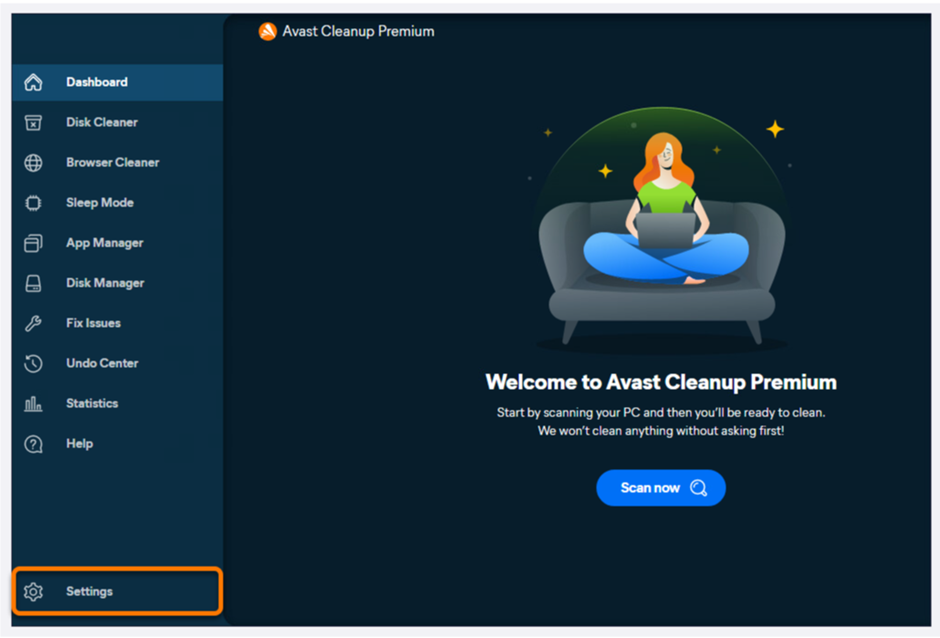
Task: Click the Browser Cleaner globe icon
Action: click(x=33, y=162)
